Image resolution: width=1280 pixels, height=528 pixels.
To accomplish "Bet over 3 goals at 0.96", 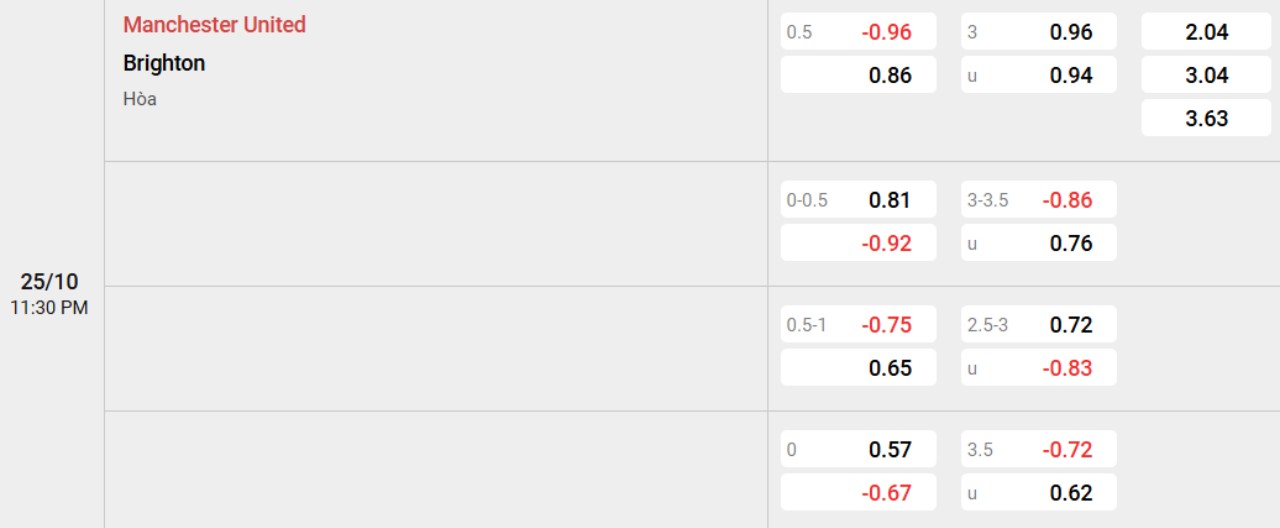I will [x=1038, y=32].
